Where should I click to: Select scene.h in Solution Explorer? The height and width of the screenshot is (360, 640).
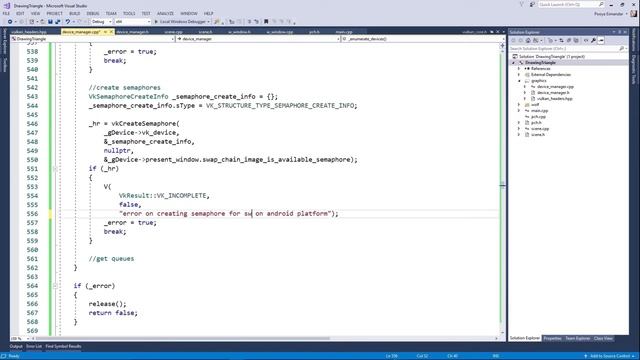(x=538, y=134)
